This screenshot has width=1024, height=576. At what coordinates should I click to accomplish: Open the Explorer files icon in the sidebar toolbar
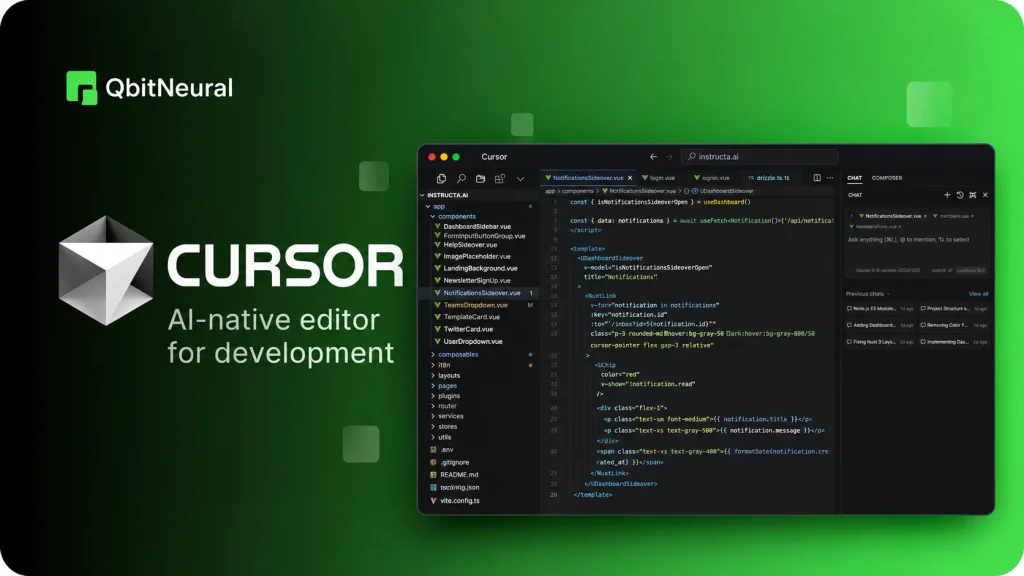click(x=441, y=178)
